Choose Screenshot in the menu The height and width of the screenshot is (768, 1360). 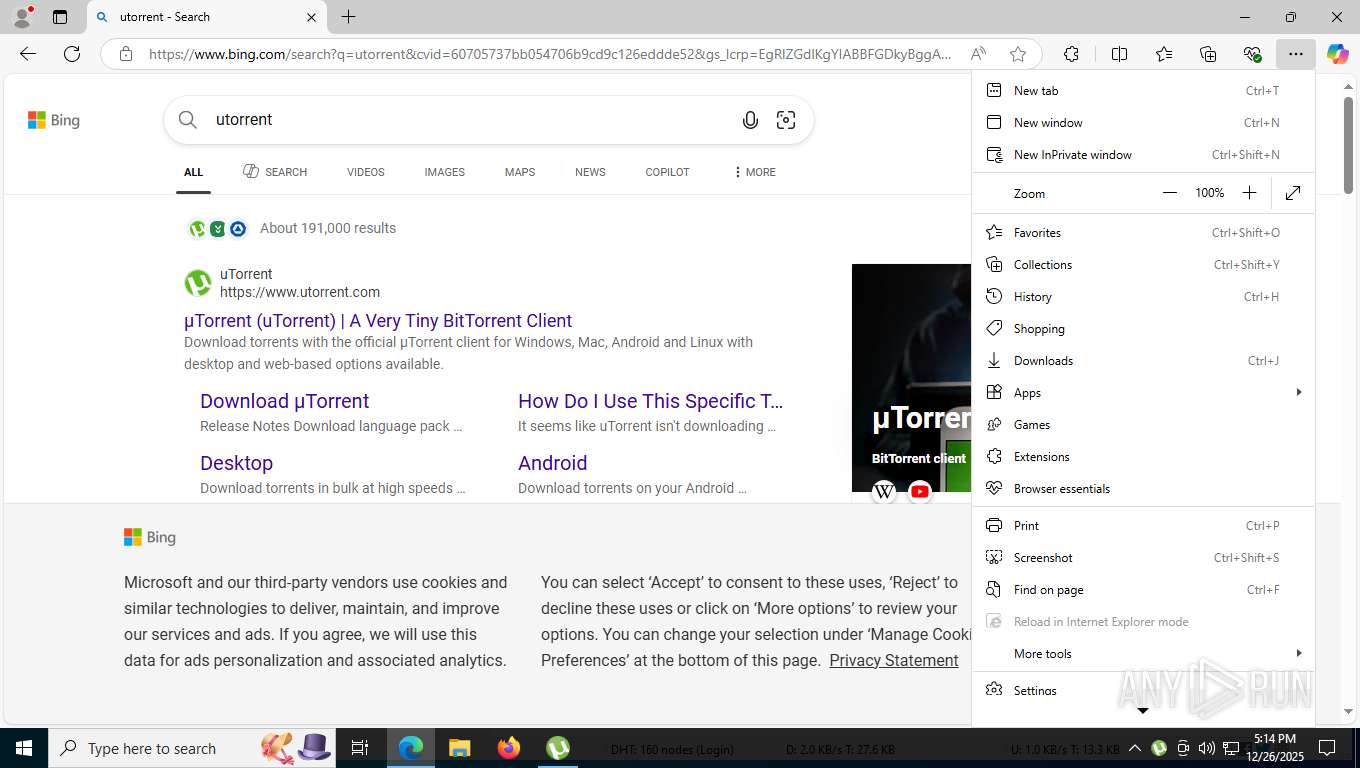click(x=1143, y=557)
